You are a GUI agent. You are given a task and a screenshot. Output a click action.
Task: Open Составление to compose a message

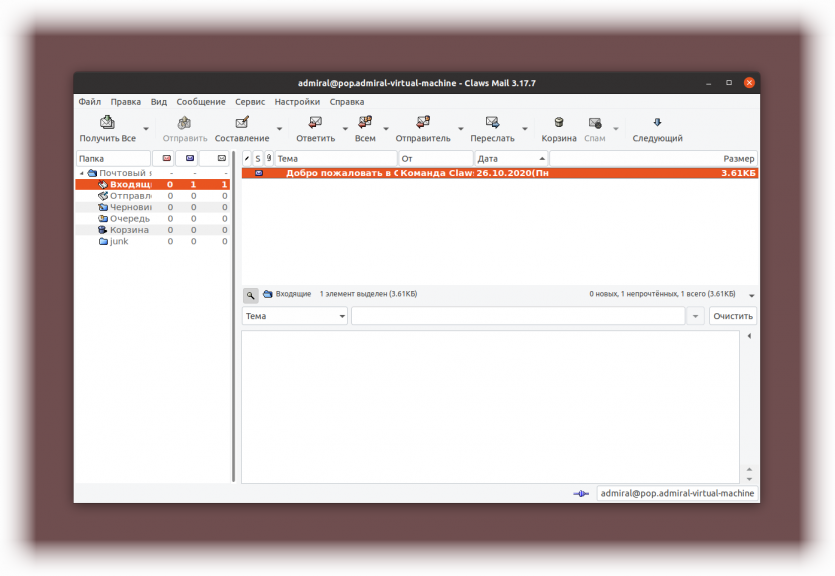[242, 129]
